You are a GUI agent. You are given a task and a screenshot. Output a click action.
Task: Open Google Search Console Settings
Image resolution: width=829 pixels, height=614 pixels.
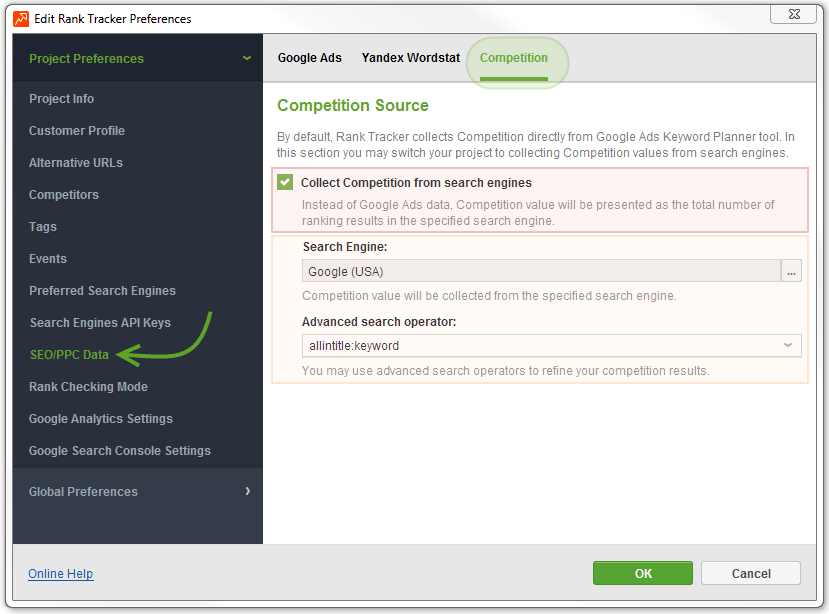pos(119,451)
